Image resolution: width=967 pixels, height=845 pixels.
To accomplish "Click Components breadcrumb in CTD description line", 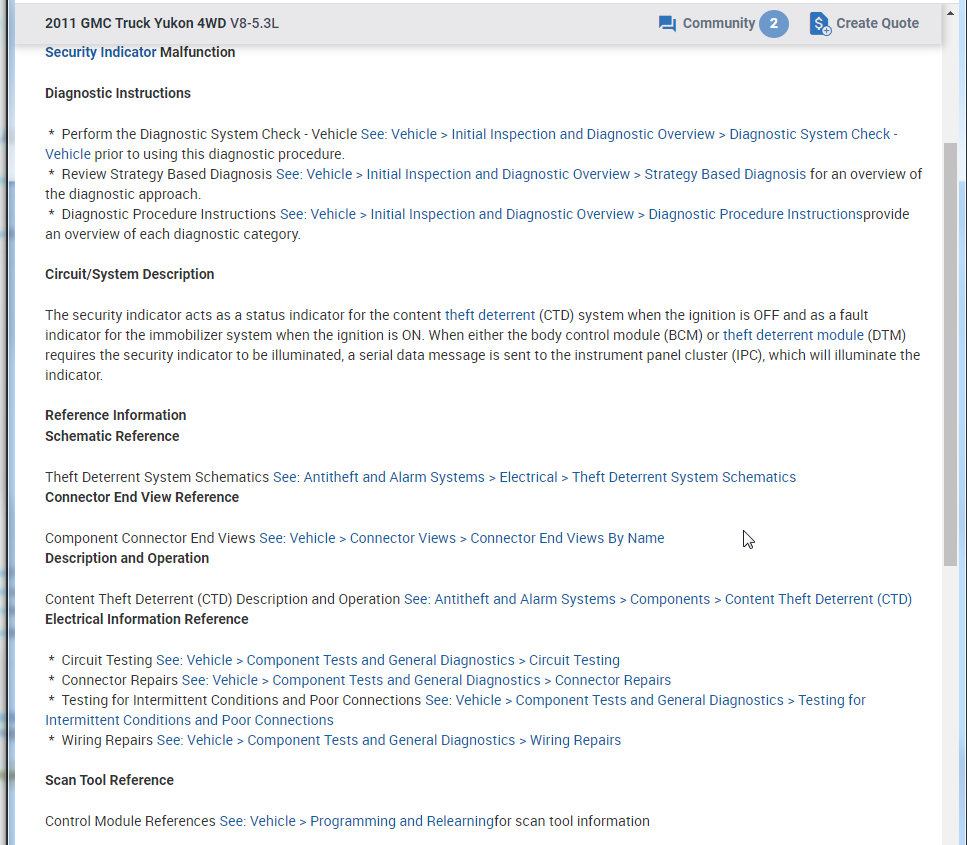I will click(670, 600).
